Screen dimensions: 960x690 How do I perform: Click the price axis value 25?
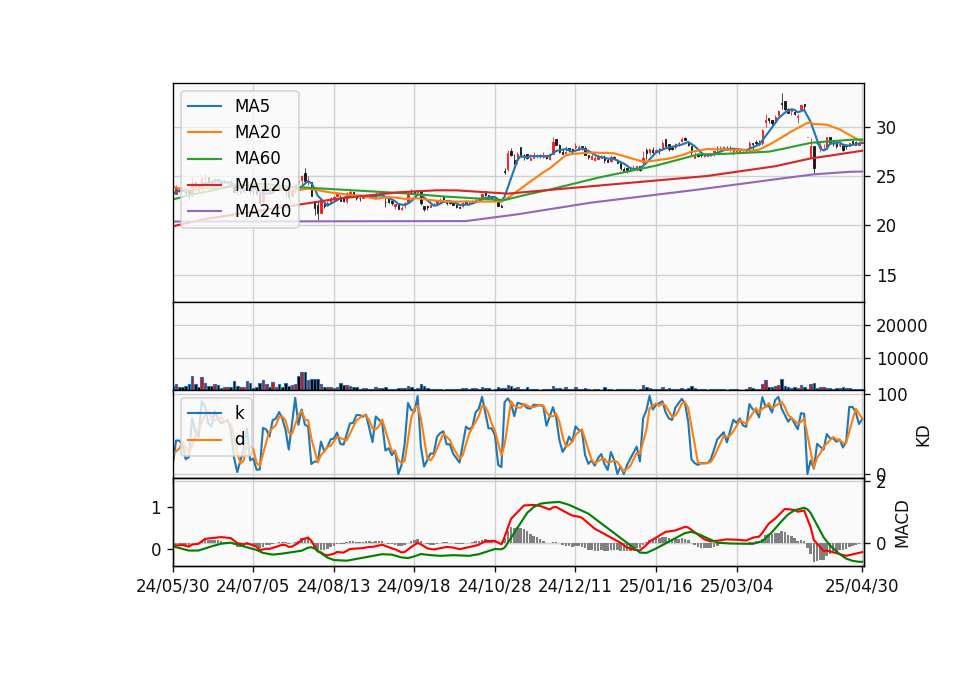point(886,177)
